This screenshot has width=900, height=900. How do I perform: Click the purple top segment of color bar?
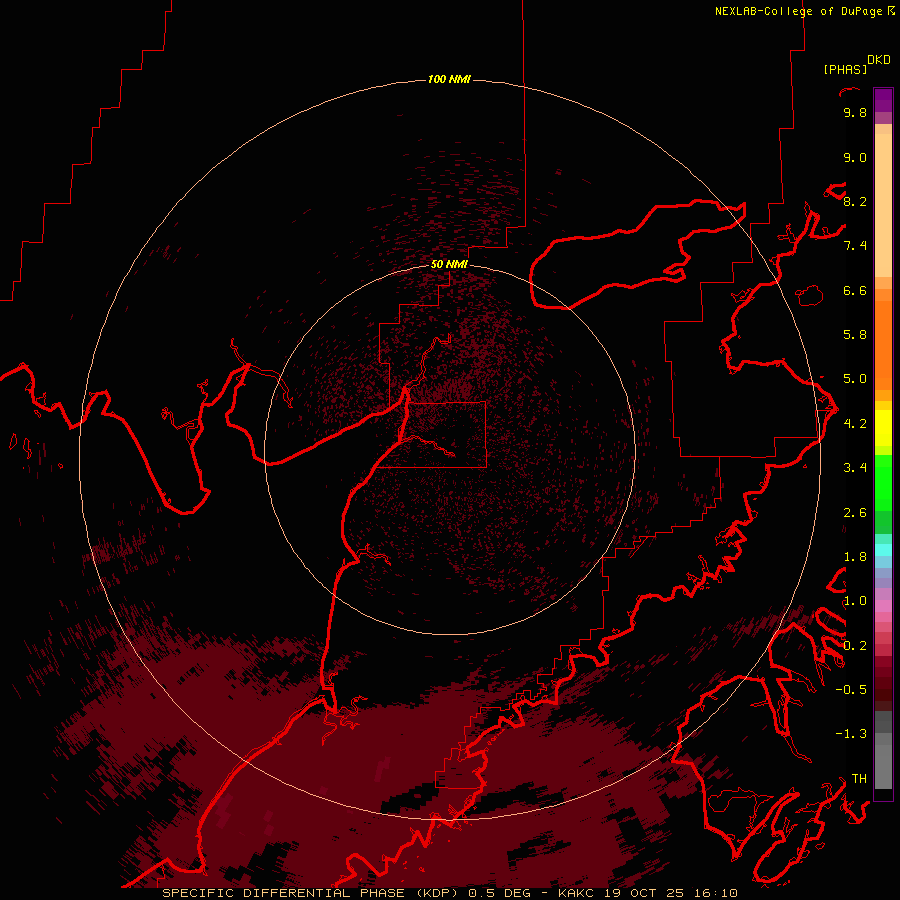883,100
